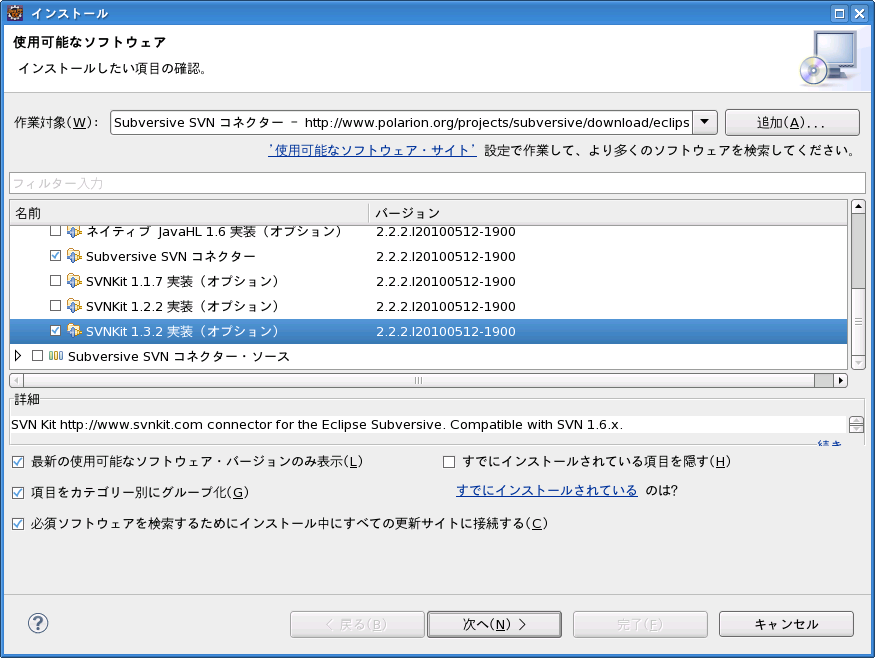Check the SVNKit 1.1.7 実装 checkbox
Viewport: 875px width, 658px height.
(x=55, y=281)
